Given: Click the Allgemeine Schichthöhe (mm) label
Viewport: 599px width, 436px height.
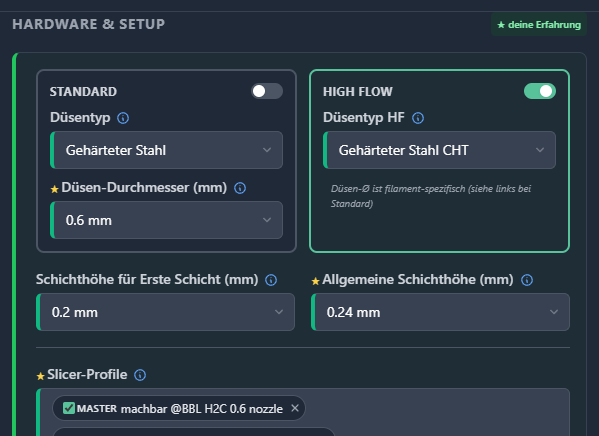Looking at the screenshot, I should tap(418, 280).
